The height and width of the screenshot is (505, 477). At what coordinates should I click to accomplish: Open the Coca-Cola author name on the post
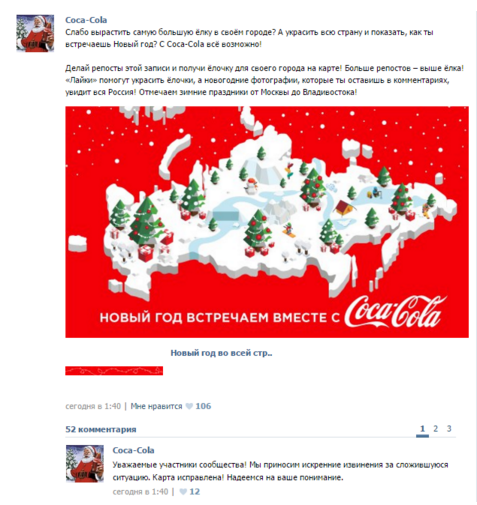(86, 20)
